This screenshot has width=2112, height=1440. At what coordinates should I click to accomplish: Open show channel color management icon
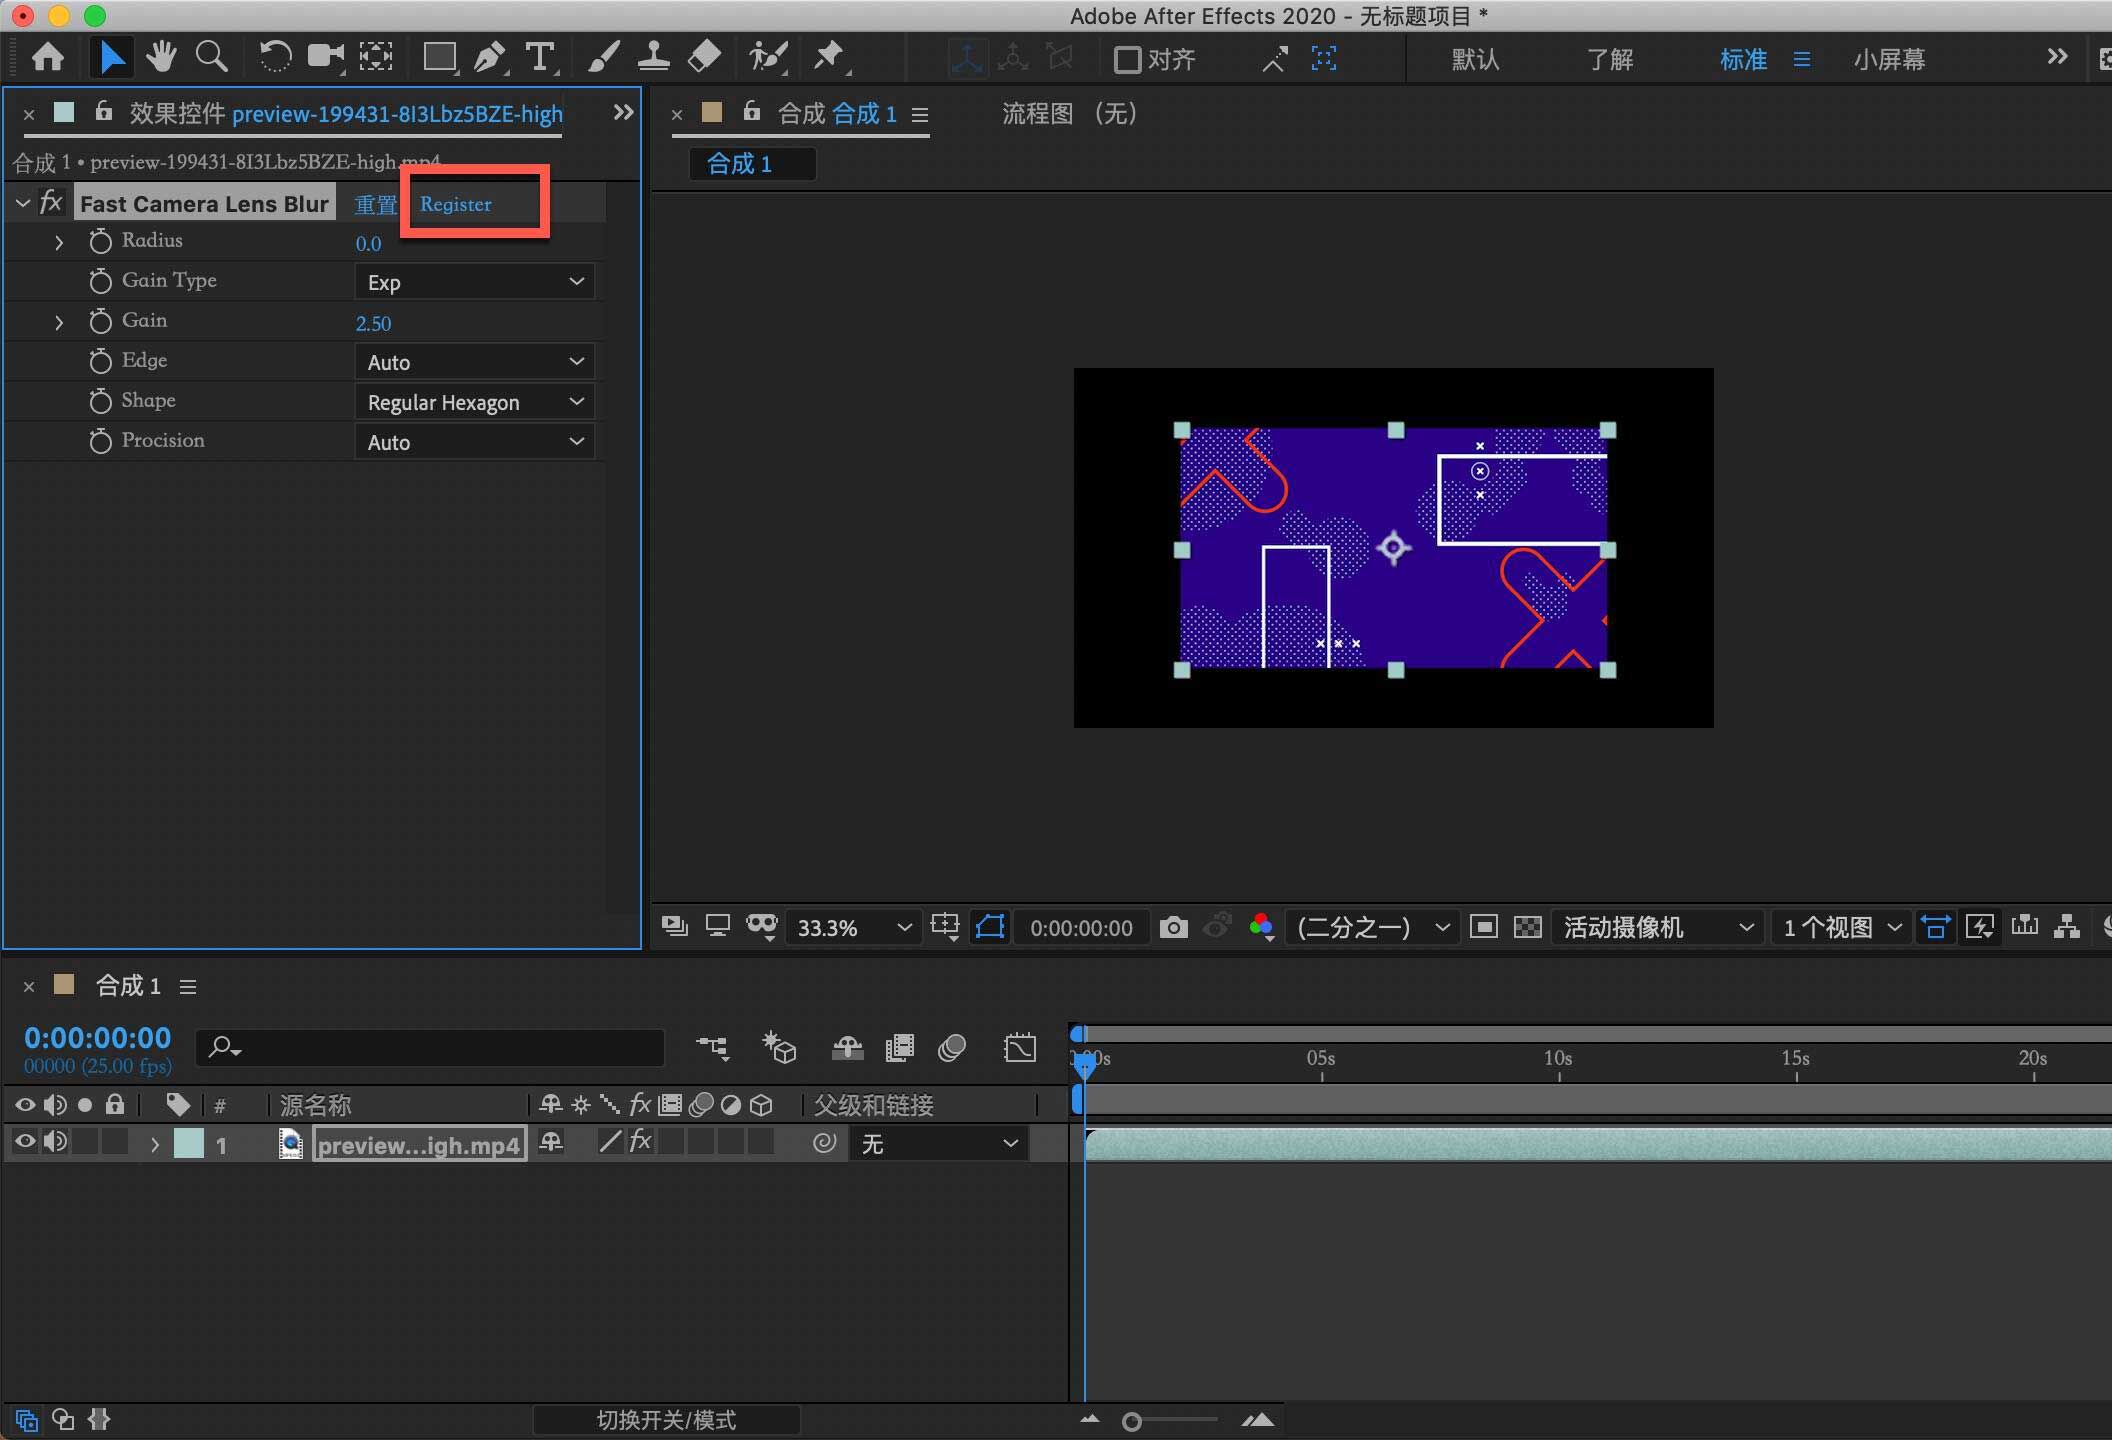pyautogui.click(x=1262, y=927)
